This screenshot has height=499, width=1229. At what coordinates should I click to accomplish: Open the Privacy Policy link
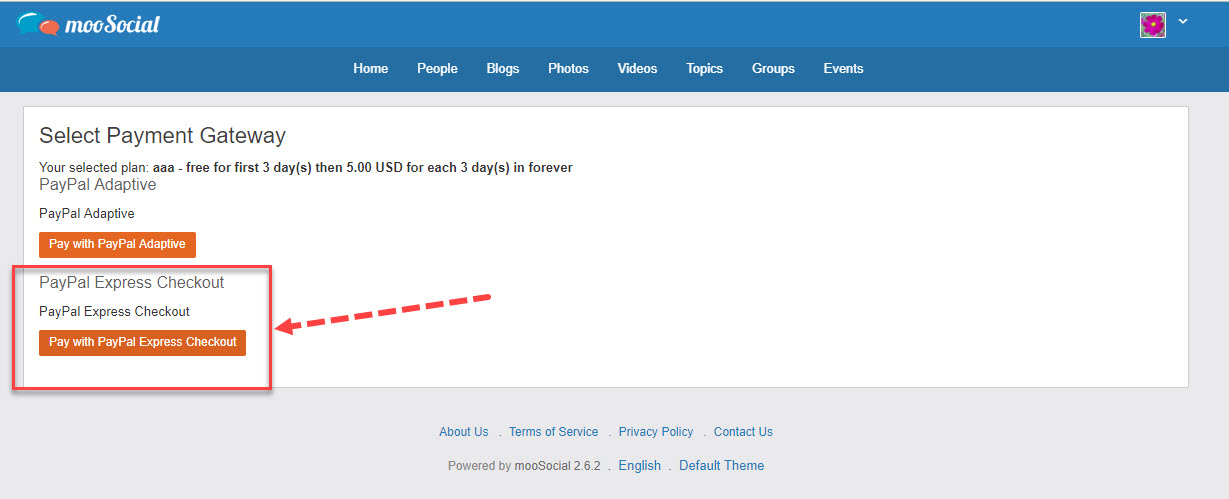click(x=656, y=432)
